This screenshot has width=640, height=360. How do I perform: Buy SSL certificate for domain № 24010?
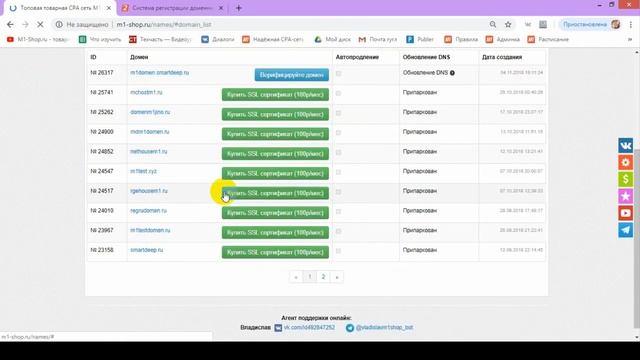click(x=275, y=213)
